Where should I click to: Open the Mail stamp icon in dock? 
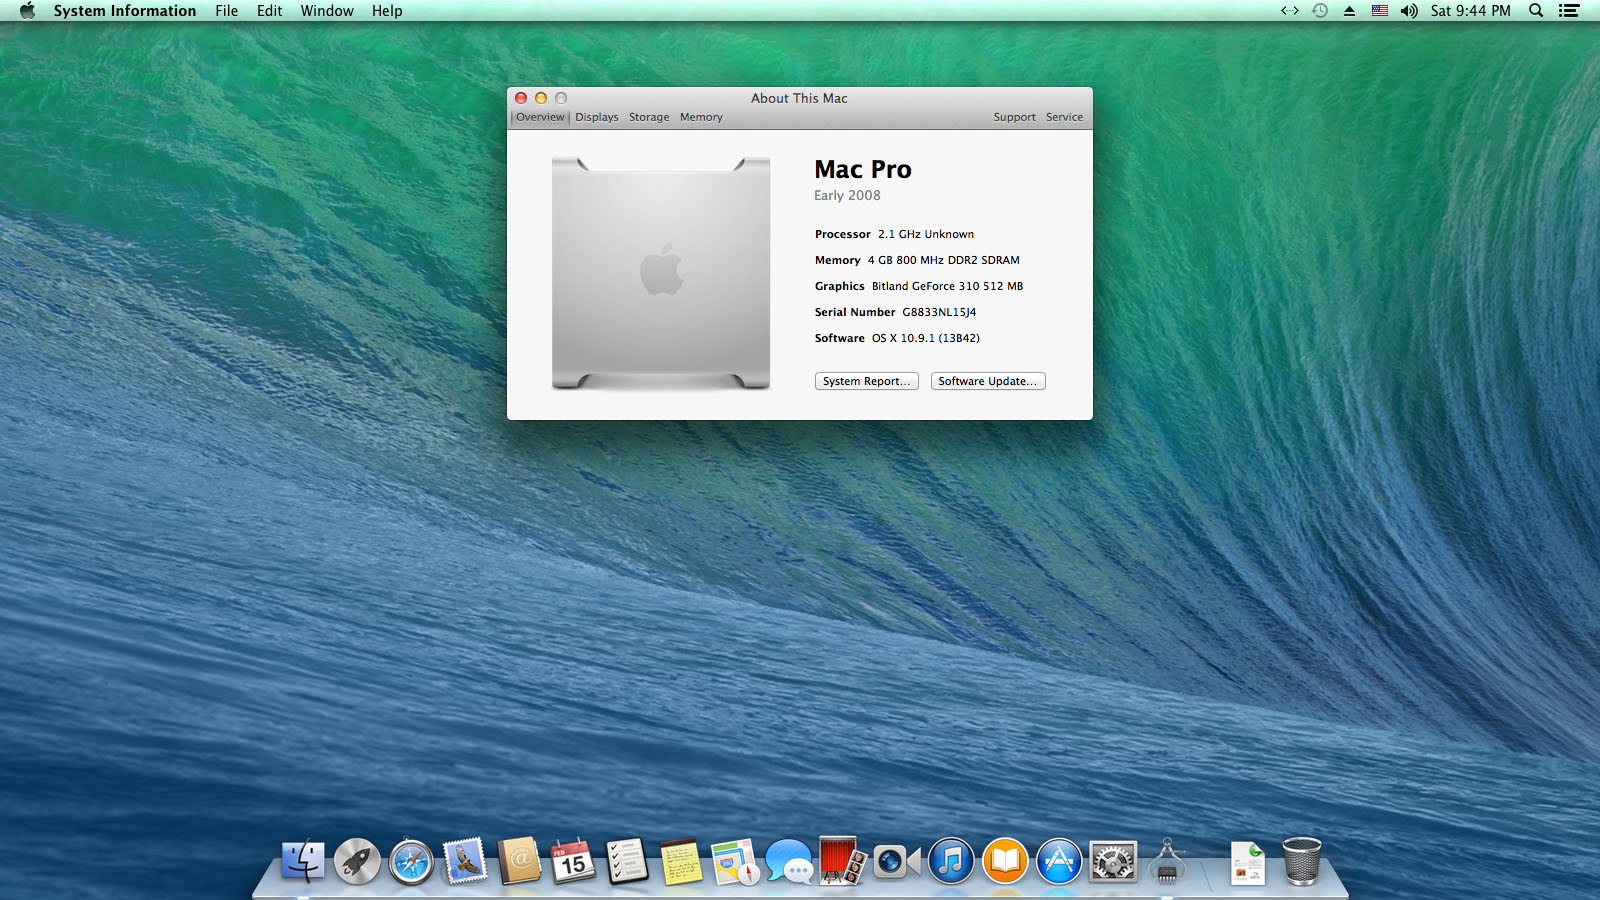[x=465, y=861]
